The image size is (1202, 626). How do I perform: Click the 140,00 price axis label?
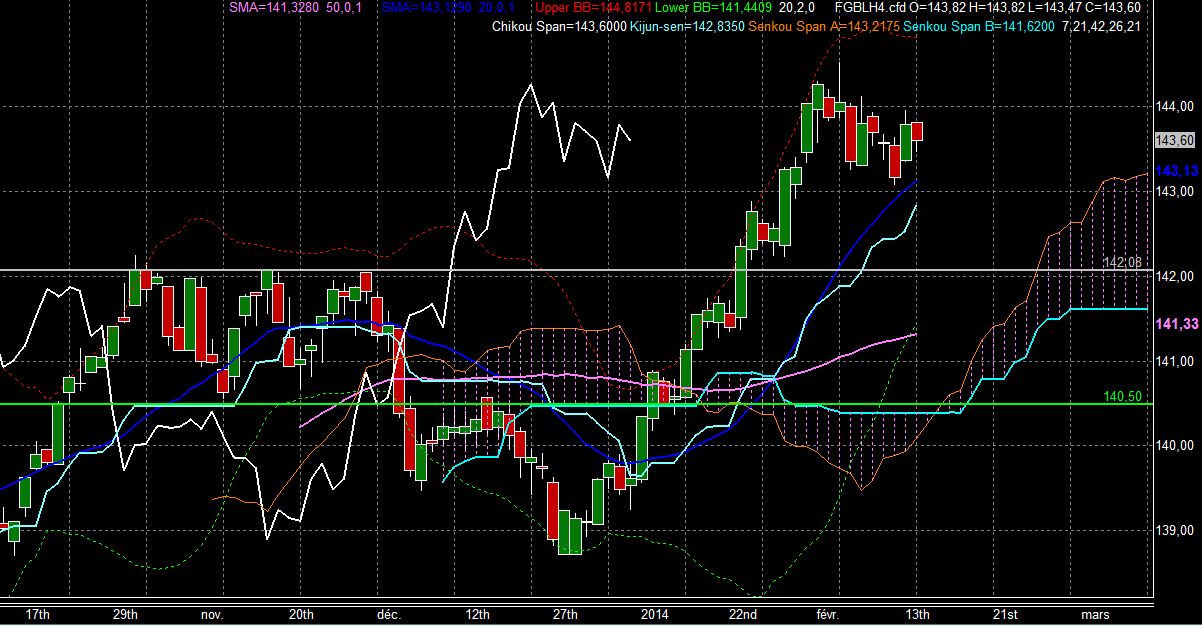[1173, 446]
